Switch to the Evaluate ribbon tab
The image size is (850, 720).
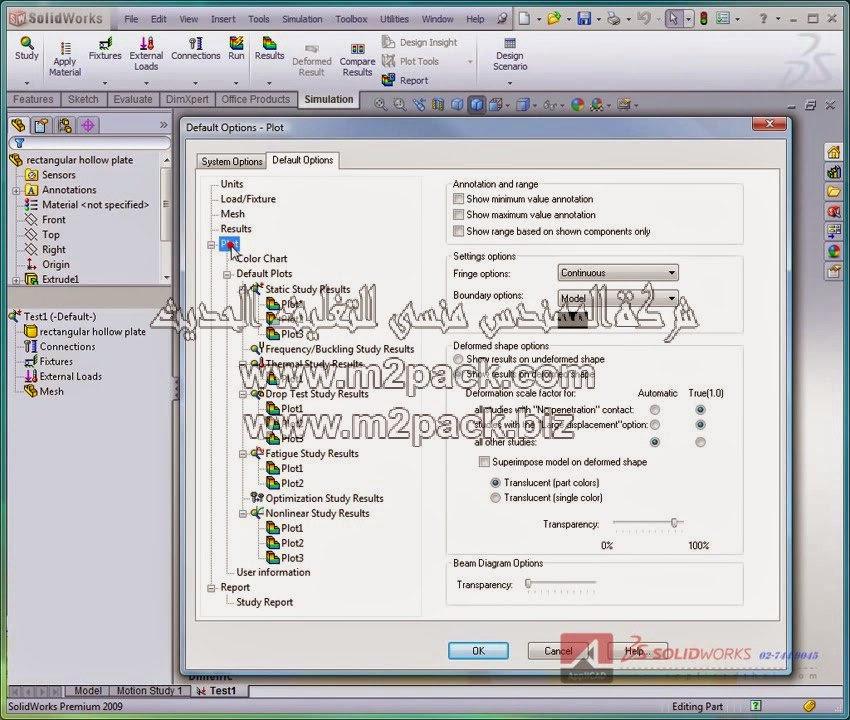[133, 99]
